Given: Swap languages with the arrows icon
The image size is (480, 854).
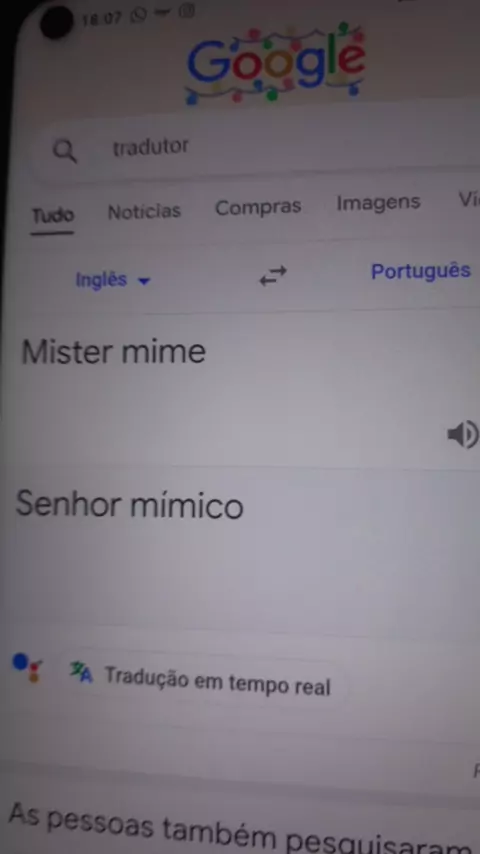Looking at the screenshot, I should pos(273,276).
